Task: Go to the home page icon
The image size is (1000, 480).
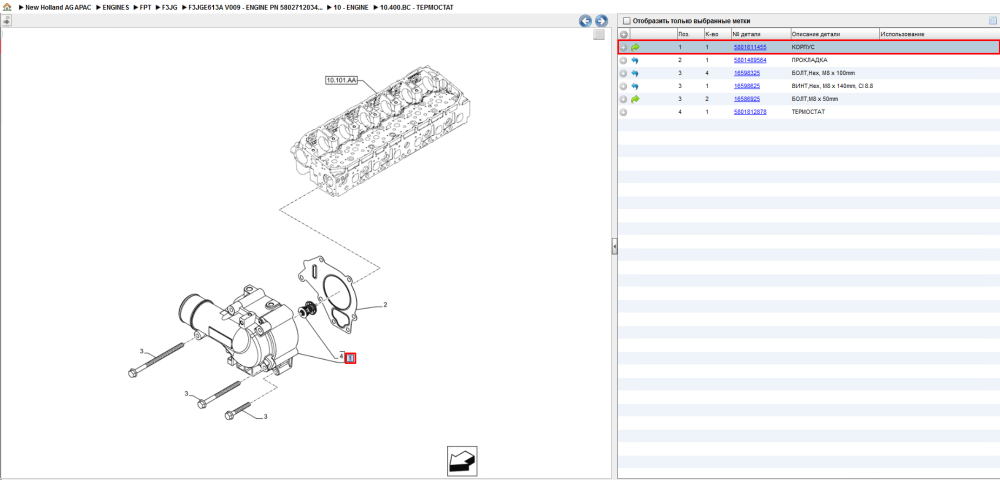Action: tap(7, 6)
